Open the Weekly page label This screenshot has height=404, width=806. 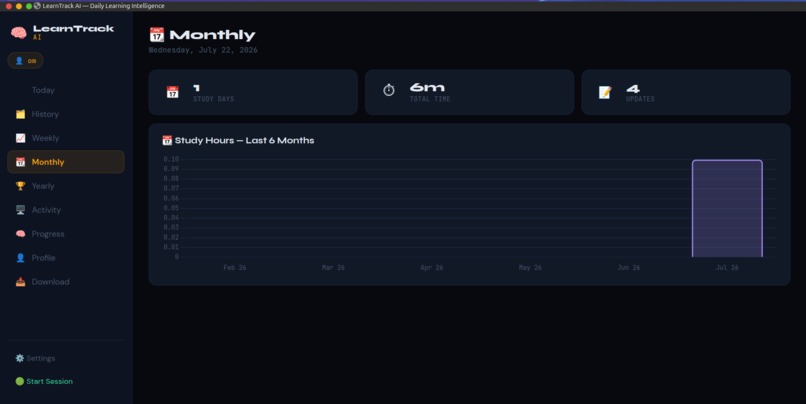pyautogui.click(x=45, y=138)
